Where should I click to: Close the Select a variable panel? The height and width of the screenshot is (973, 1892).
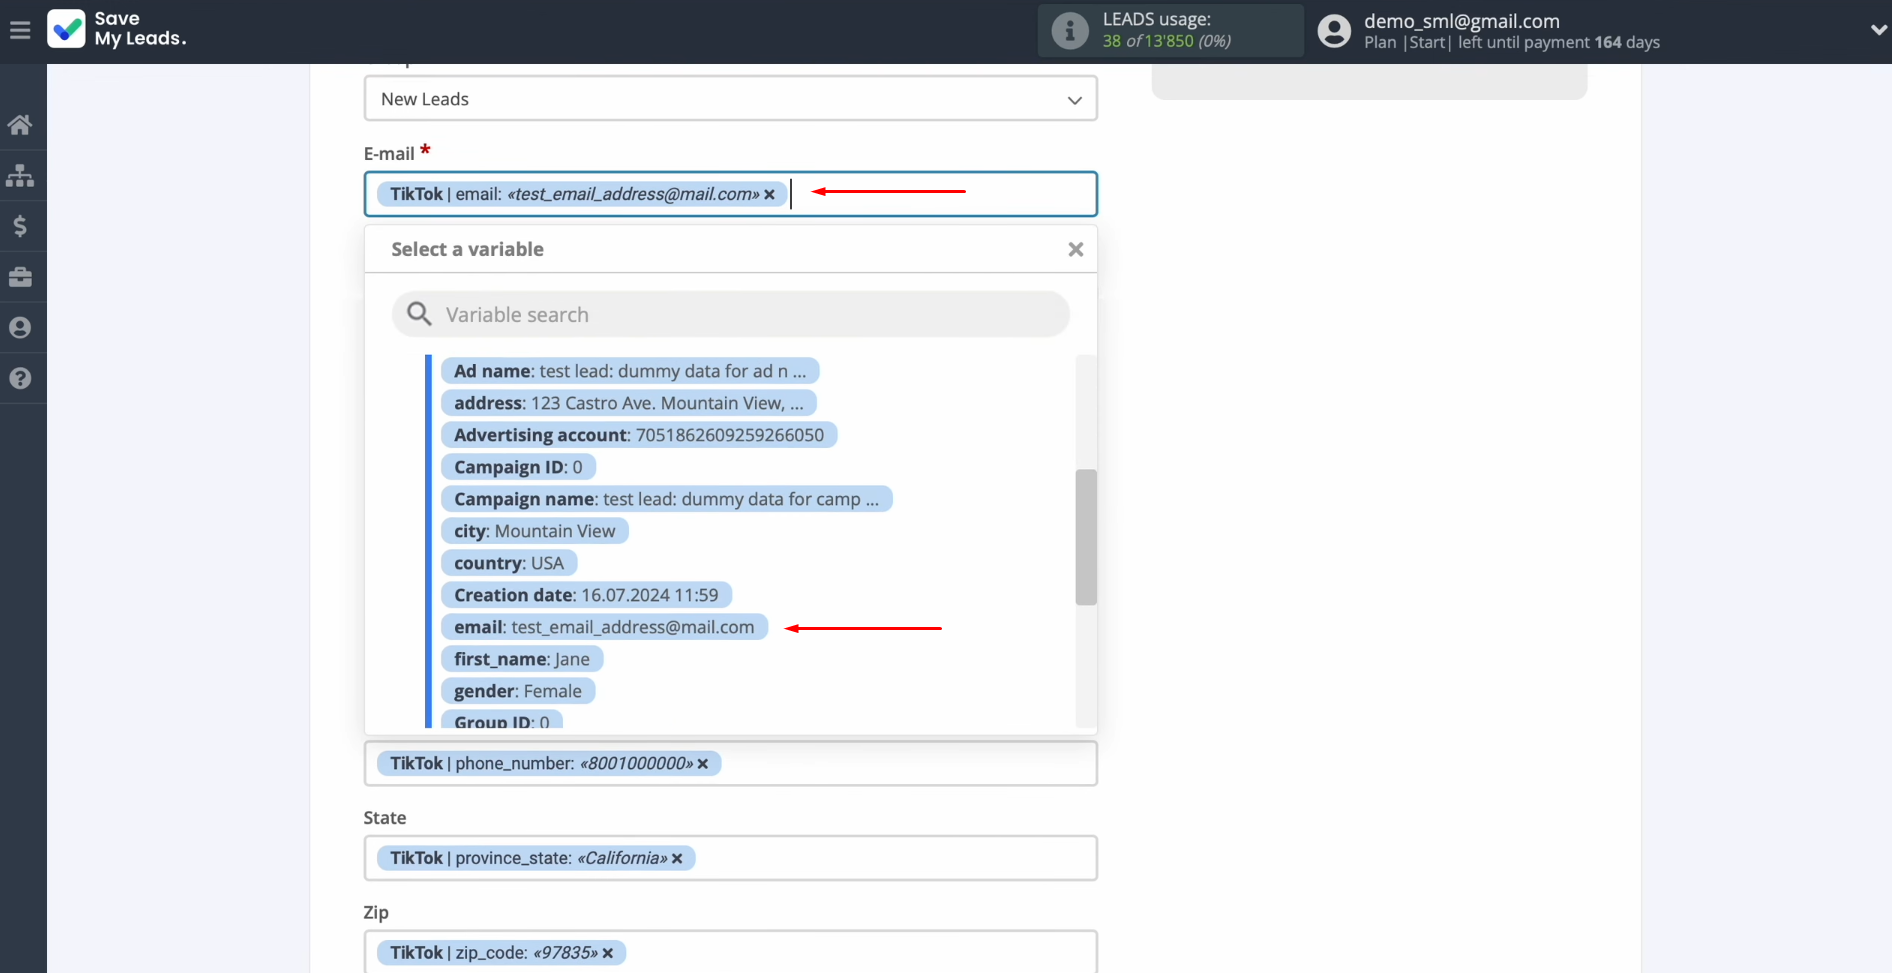tap(1076, 249)
